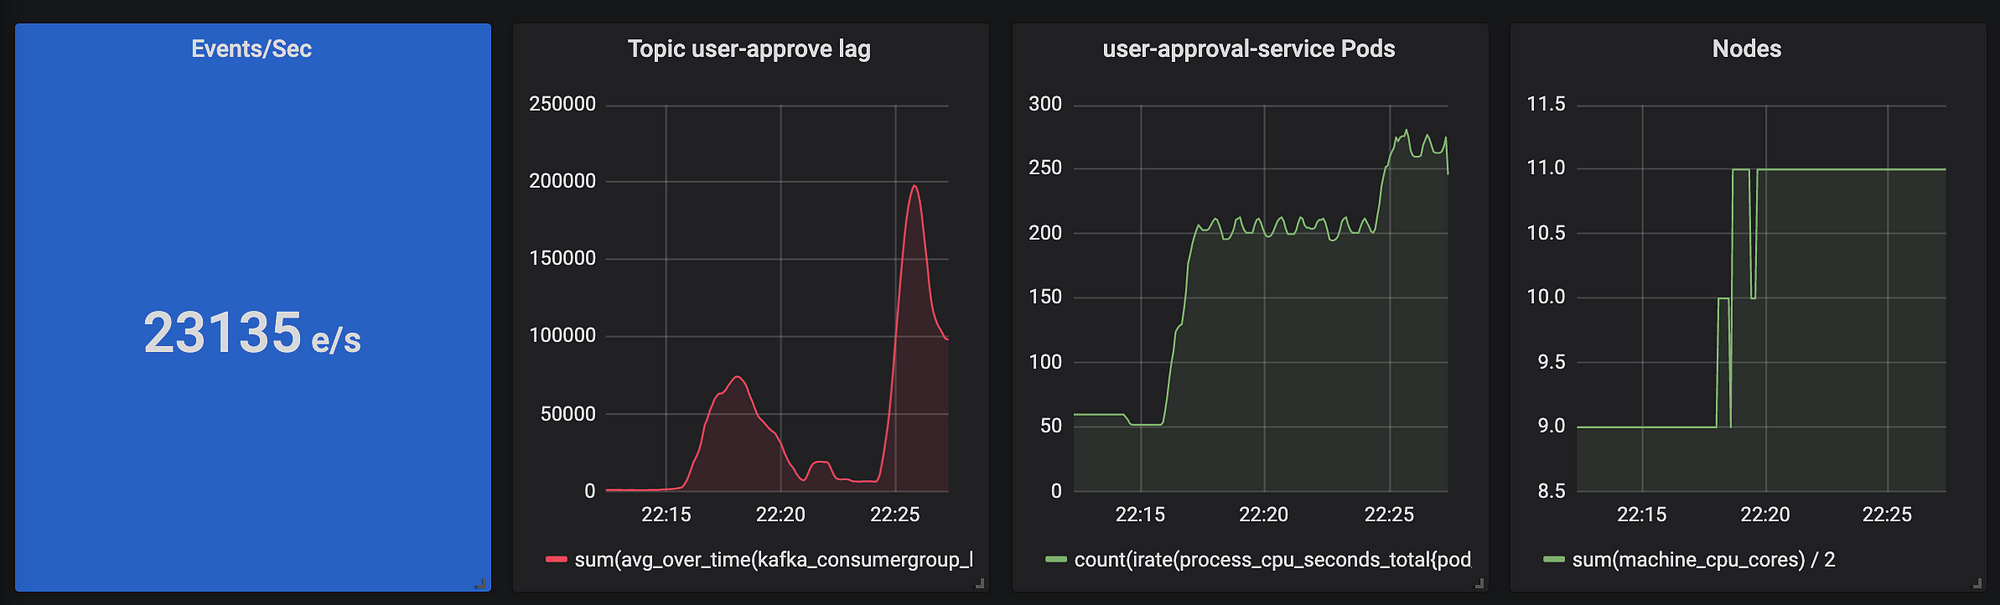2000x605 pixels.
Task: Click the 23135 e/s stat value
Action: point(252,333)
